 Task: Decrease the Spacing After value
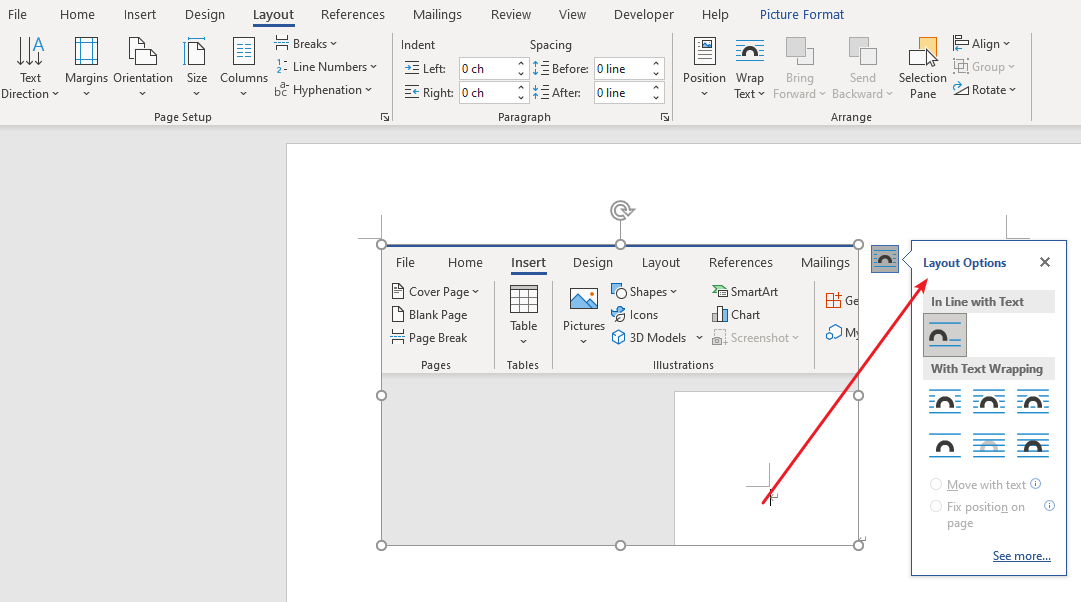point(656,98)
